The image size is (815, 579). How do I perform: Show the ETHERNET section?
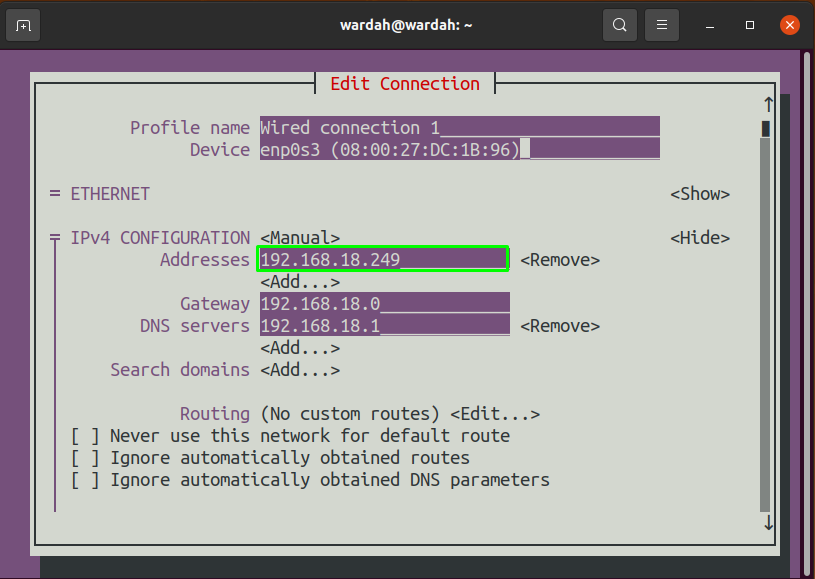pos(700,194)
